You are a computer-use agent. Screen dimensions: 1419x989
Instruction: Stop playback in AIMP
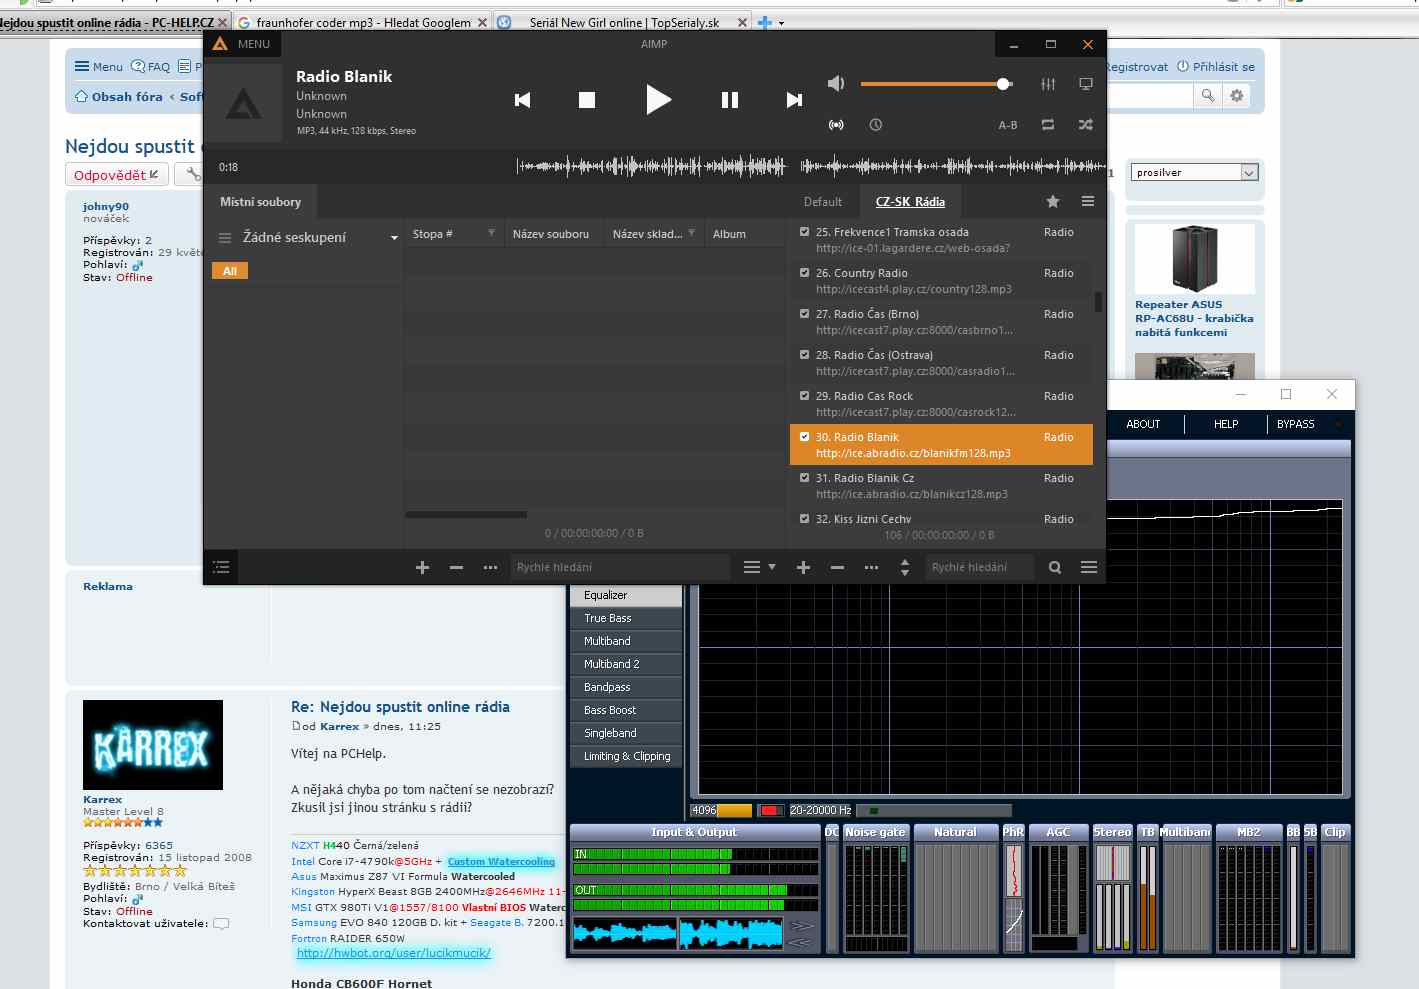(x=587, y=100)
